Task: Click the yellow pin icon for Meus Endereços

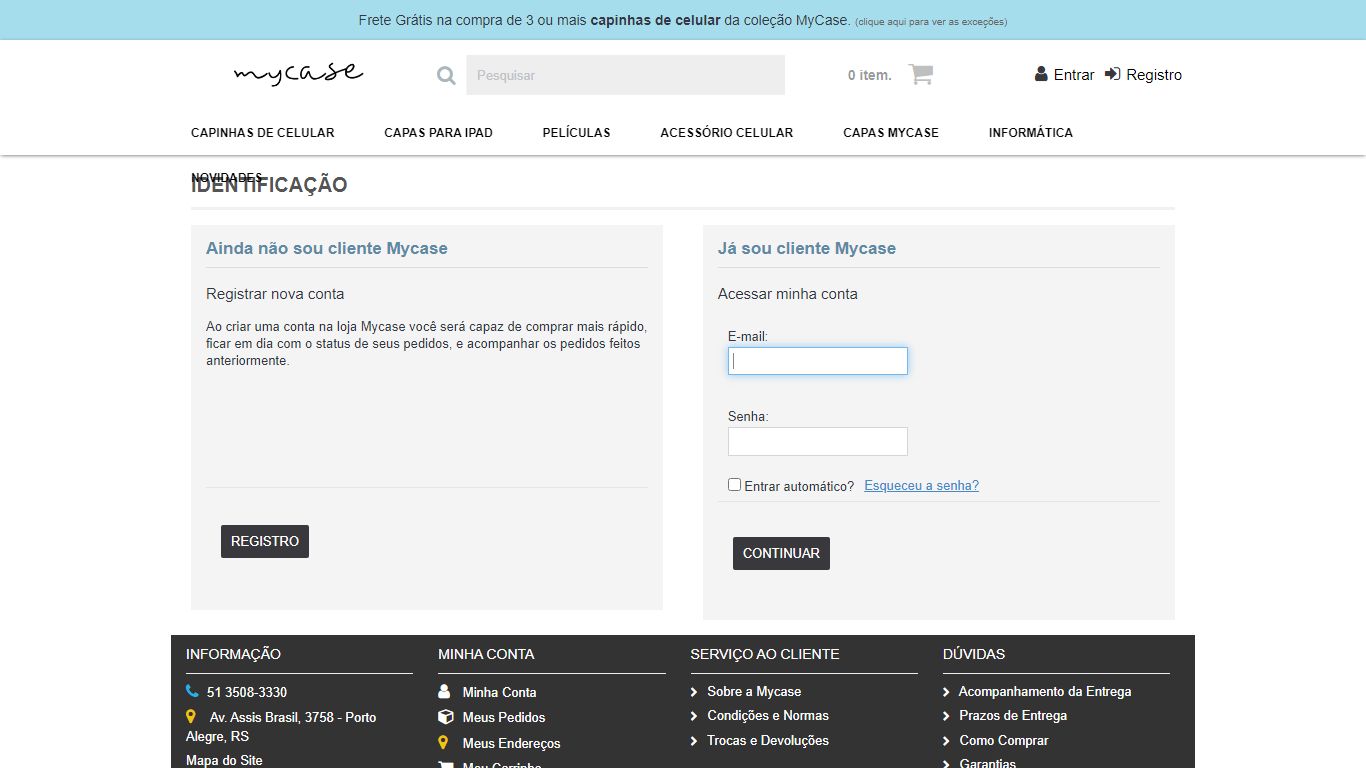Action: click(444, 742)
